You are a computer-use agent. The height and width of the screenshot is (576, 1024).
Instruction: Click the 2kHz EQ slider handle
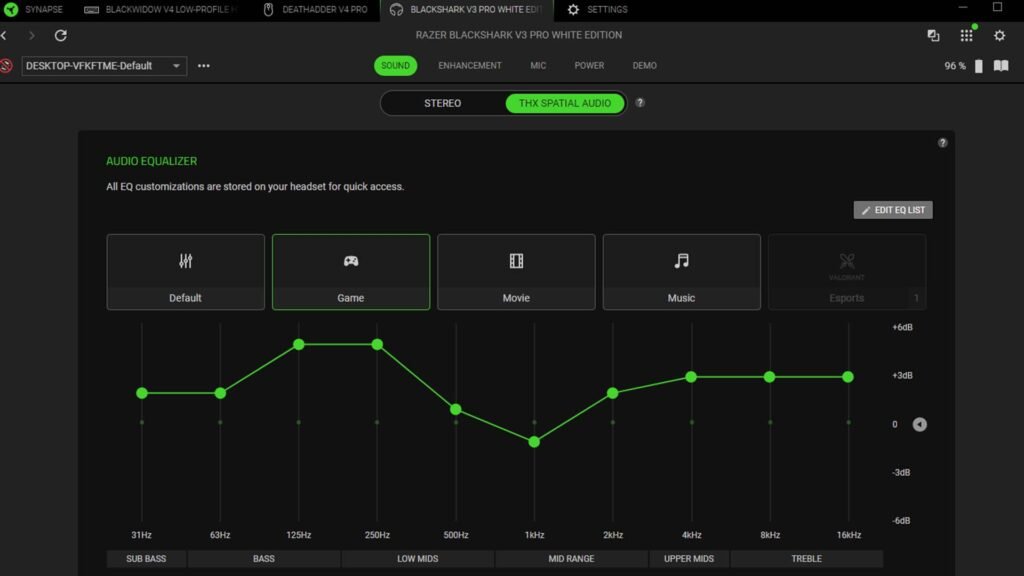[x=613, y=393]
